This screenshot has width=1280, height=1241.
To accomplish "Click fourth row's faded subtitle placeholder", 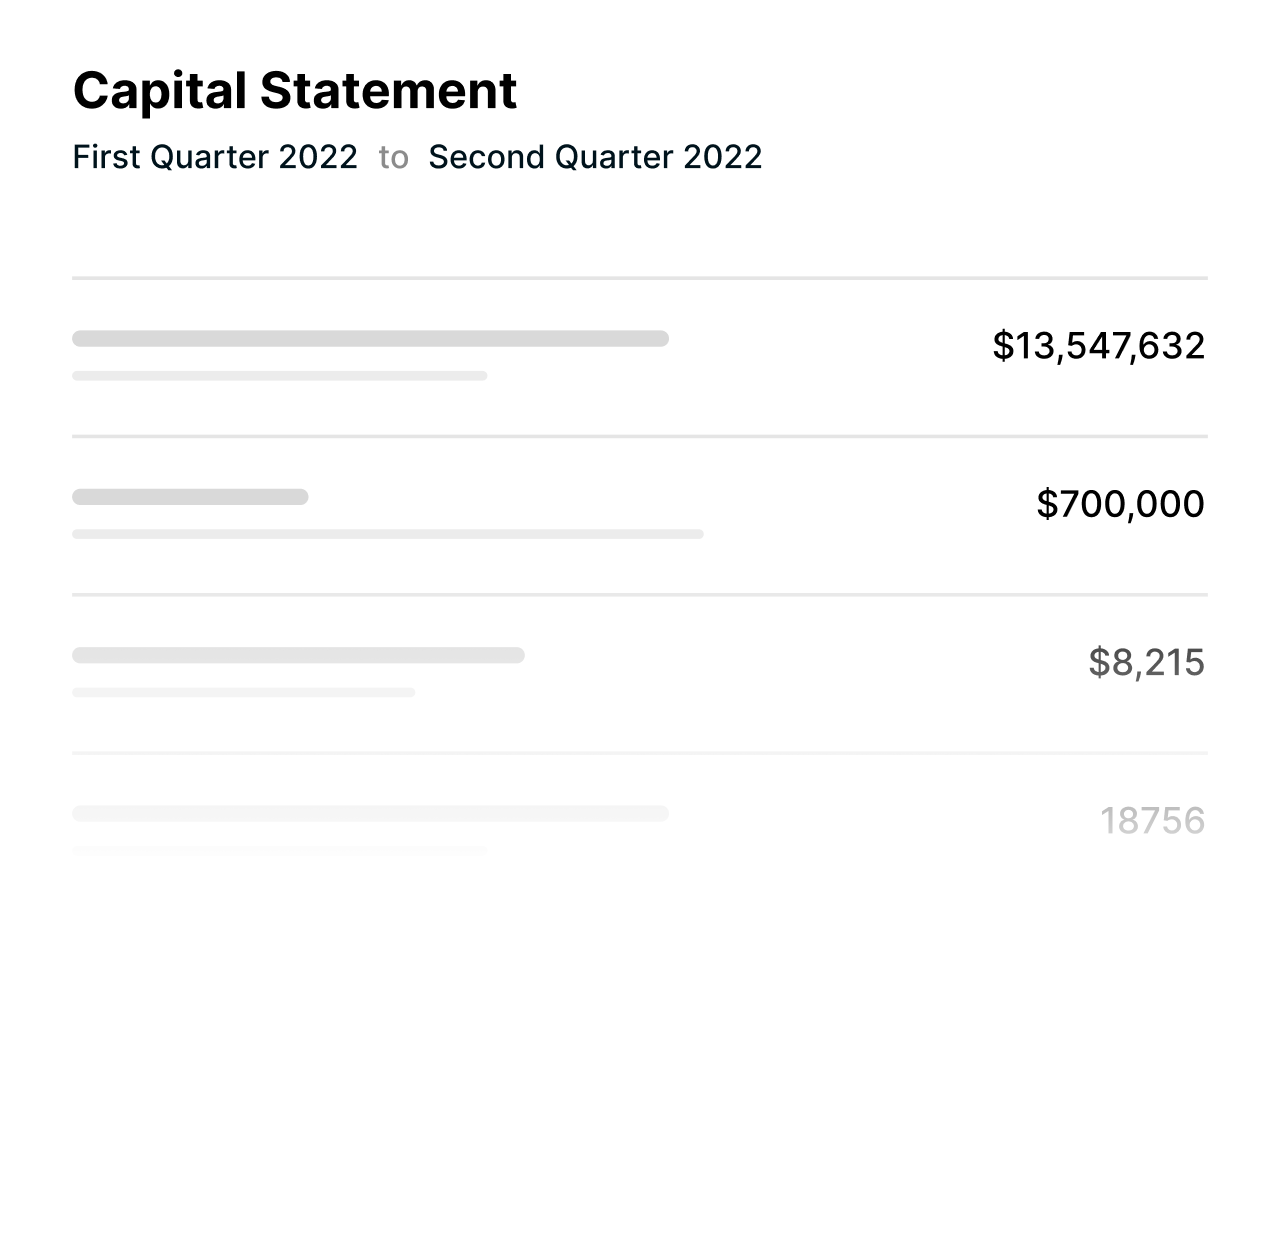I will (x=280, y=850).
